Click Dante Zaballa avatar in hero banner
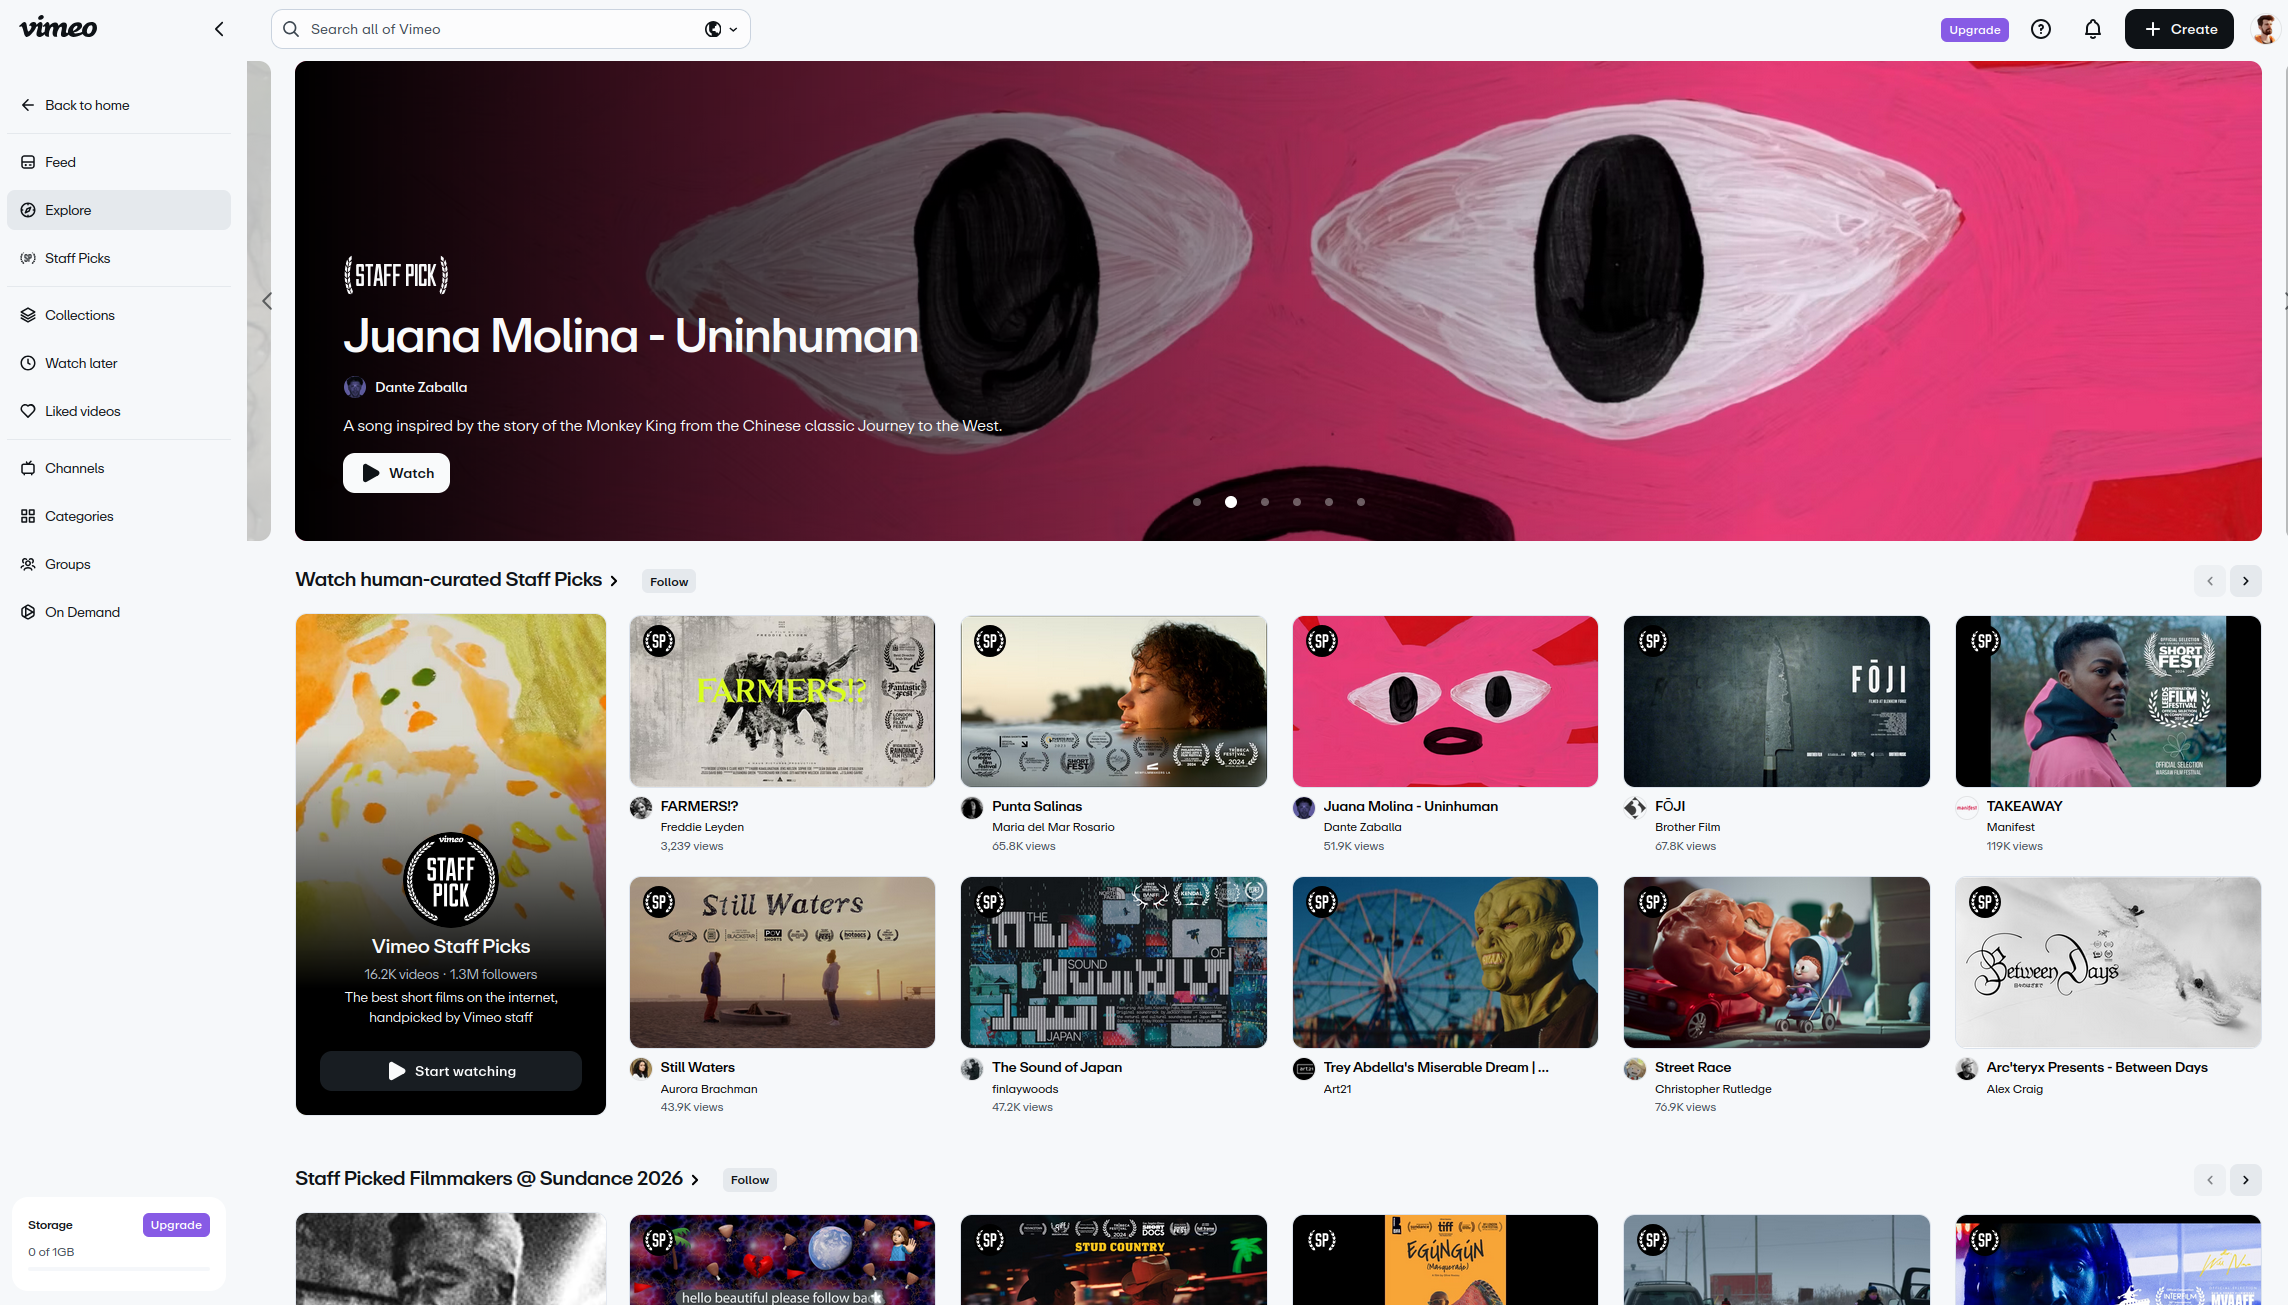The height and width of the screenshot is (1305, 2288). (x=354, y=387)
